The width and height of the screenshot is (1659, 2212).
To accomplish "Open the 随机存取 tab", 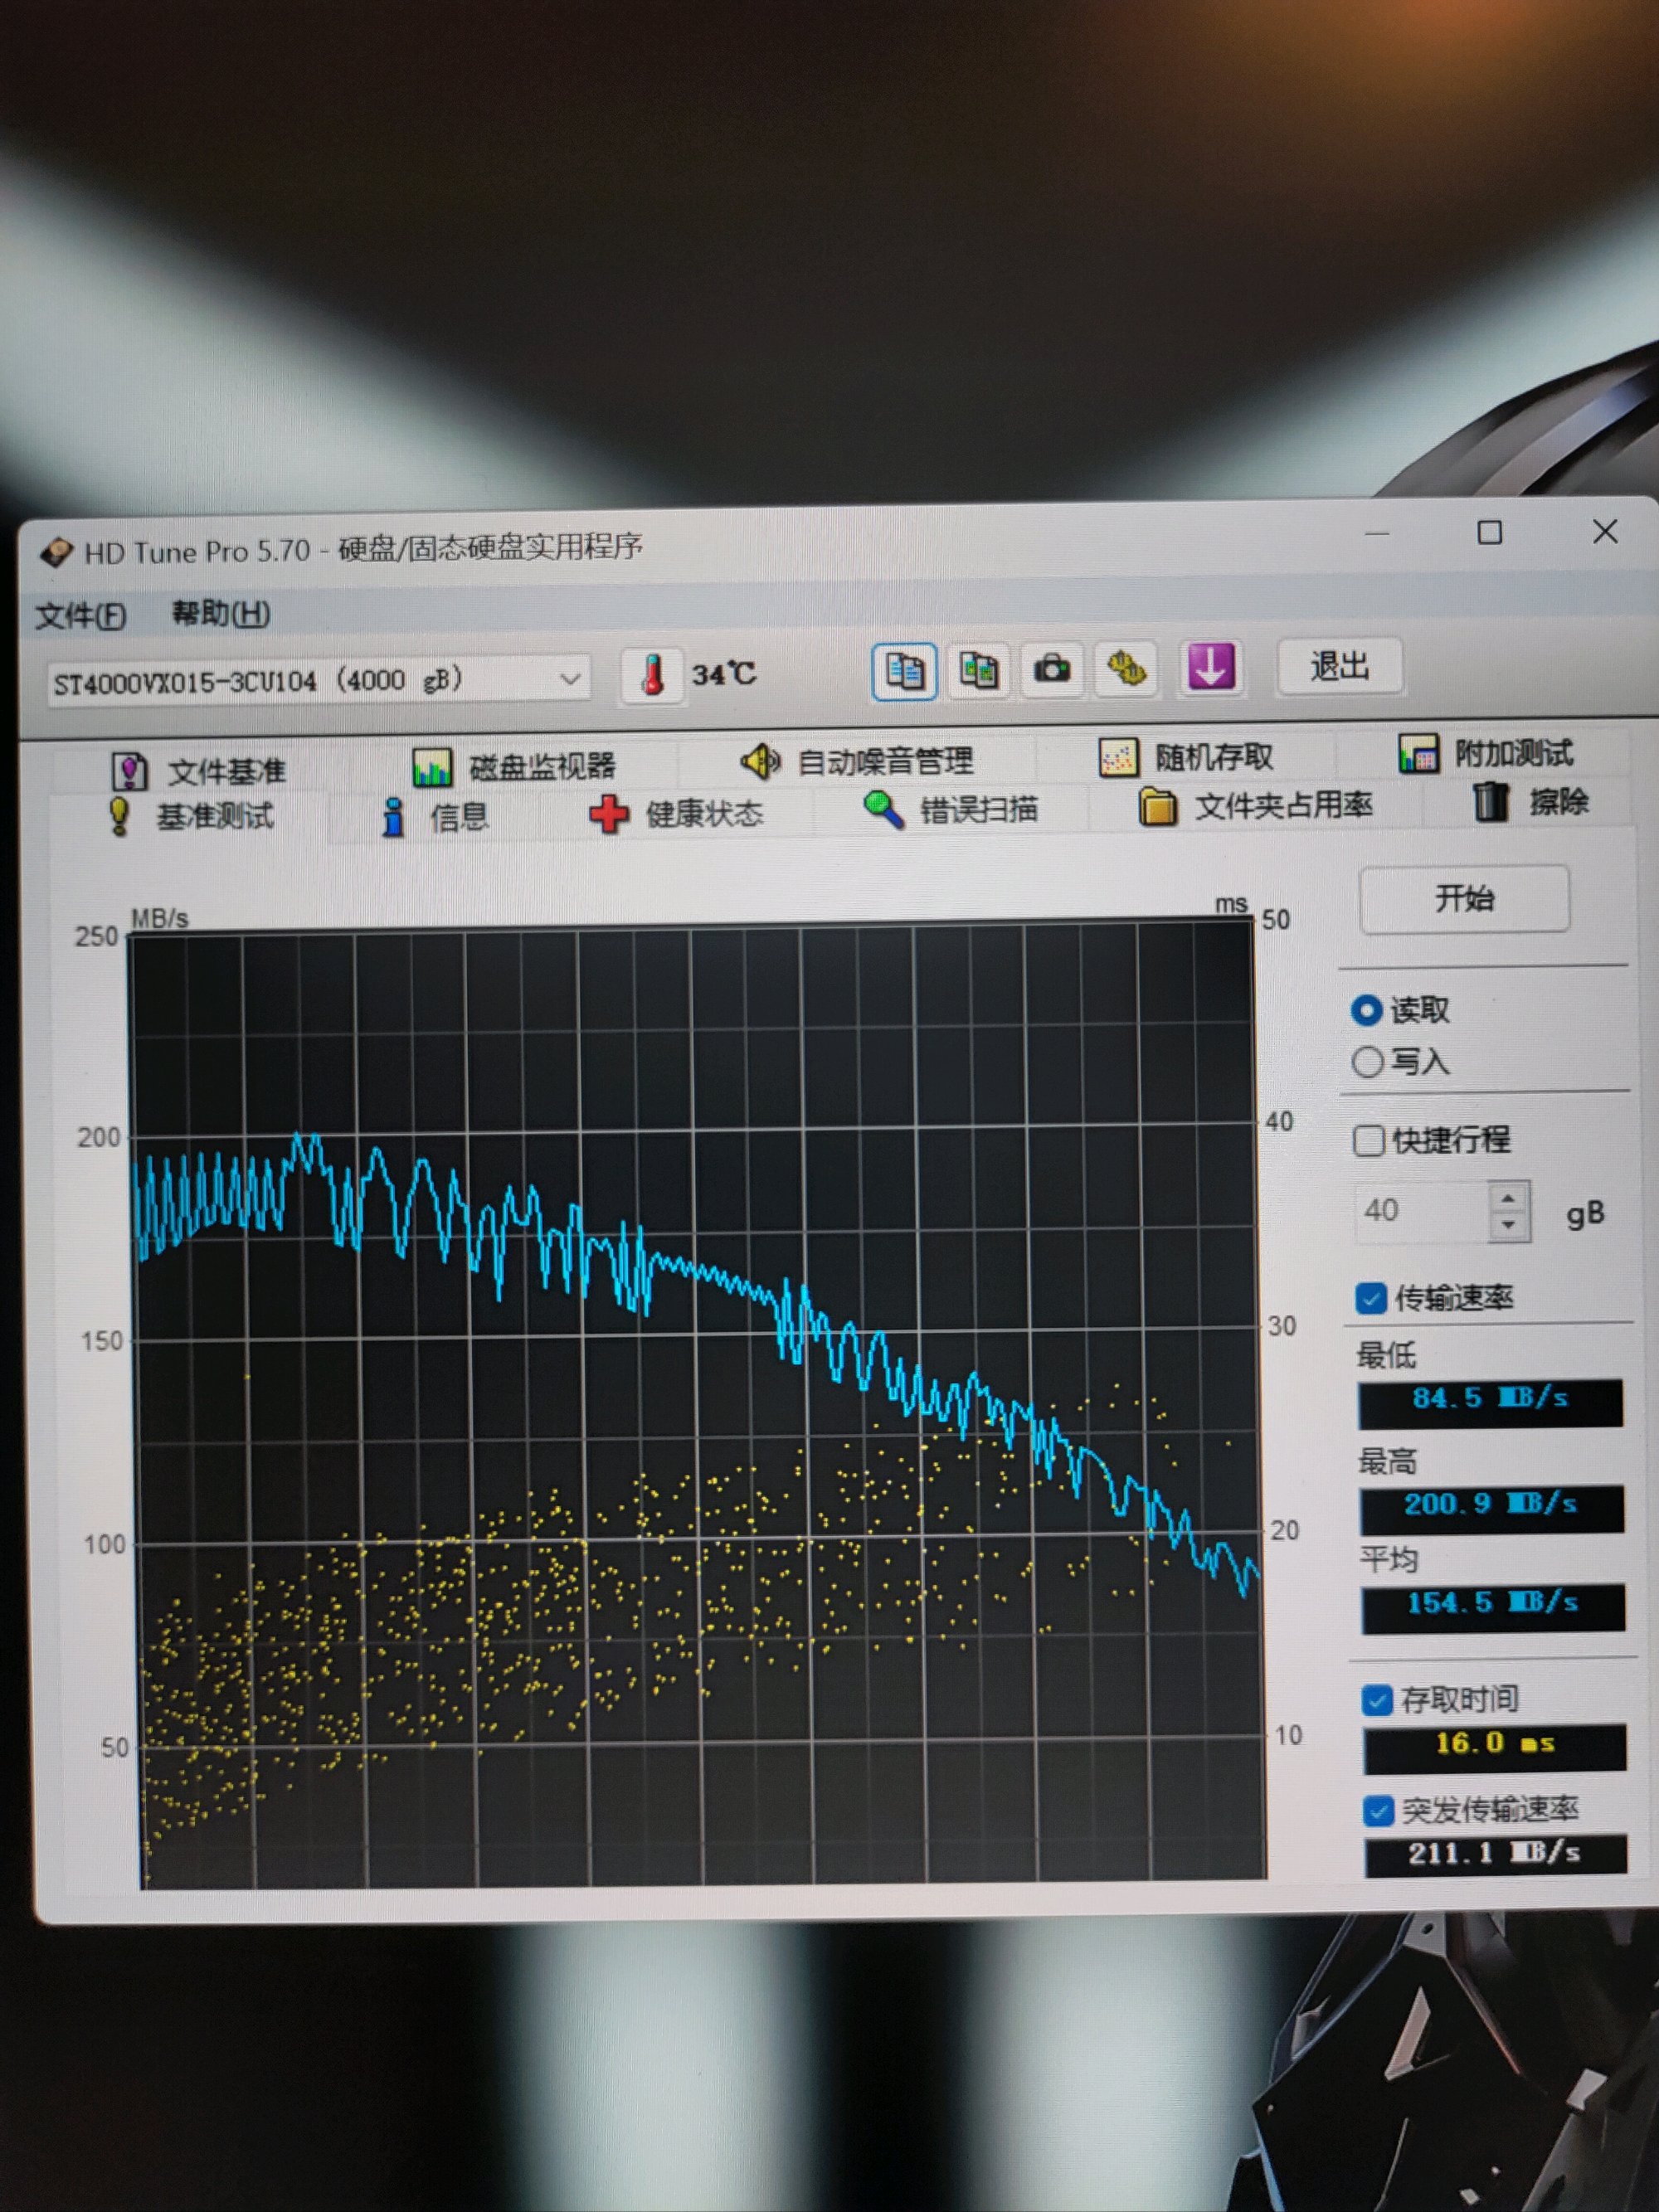I will tap(1186, 757).
